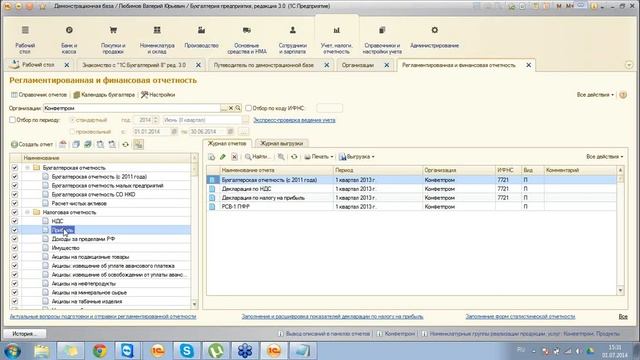The height and width of the screenshot is (360, 640).
Task: Open Skype from Windows taskbar
Action: 187,351
